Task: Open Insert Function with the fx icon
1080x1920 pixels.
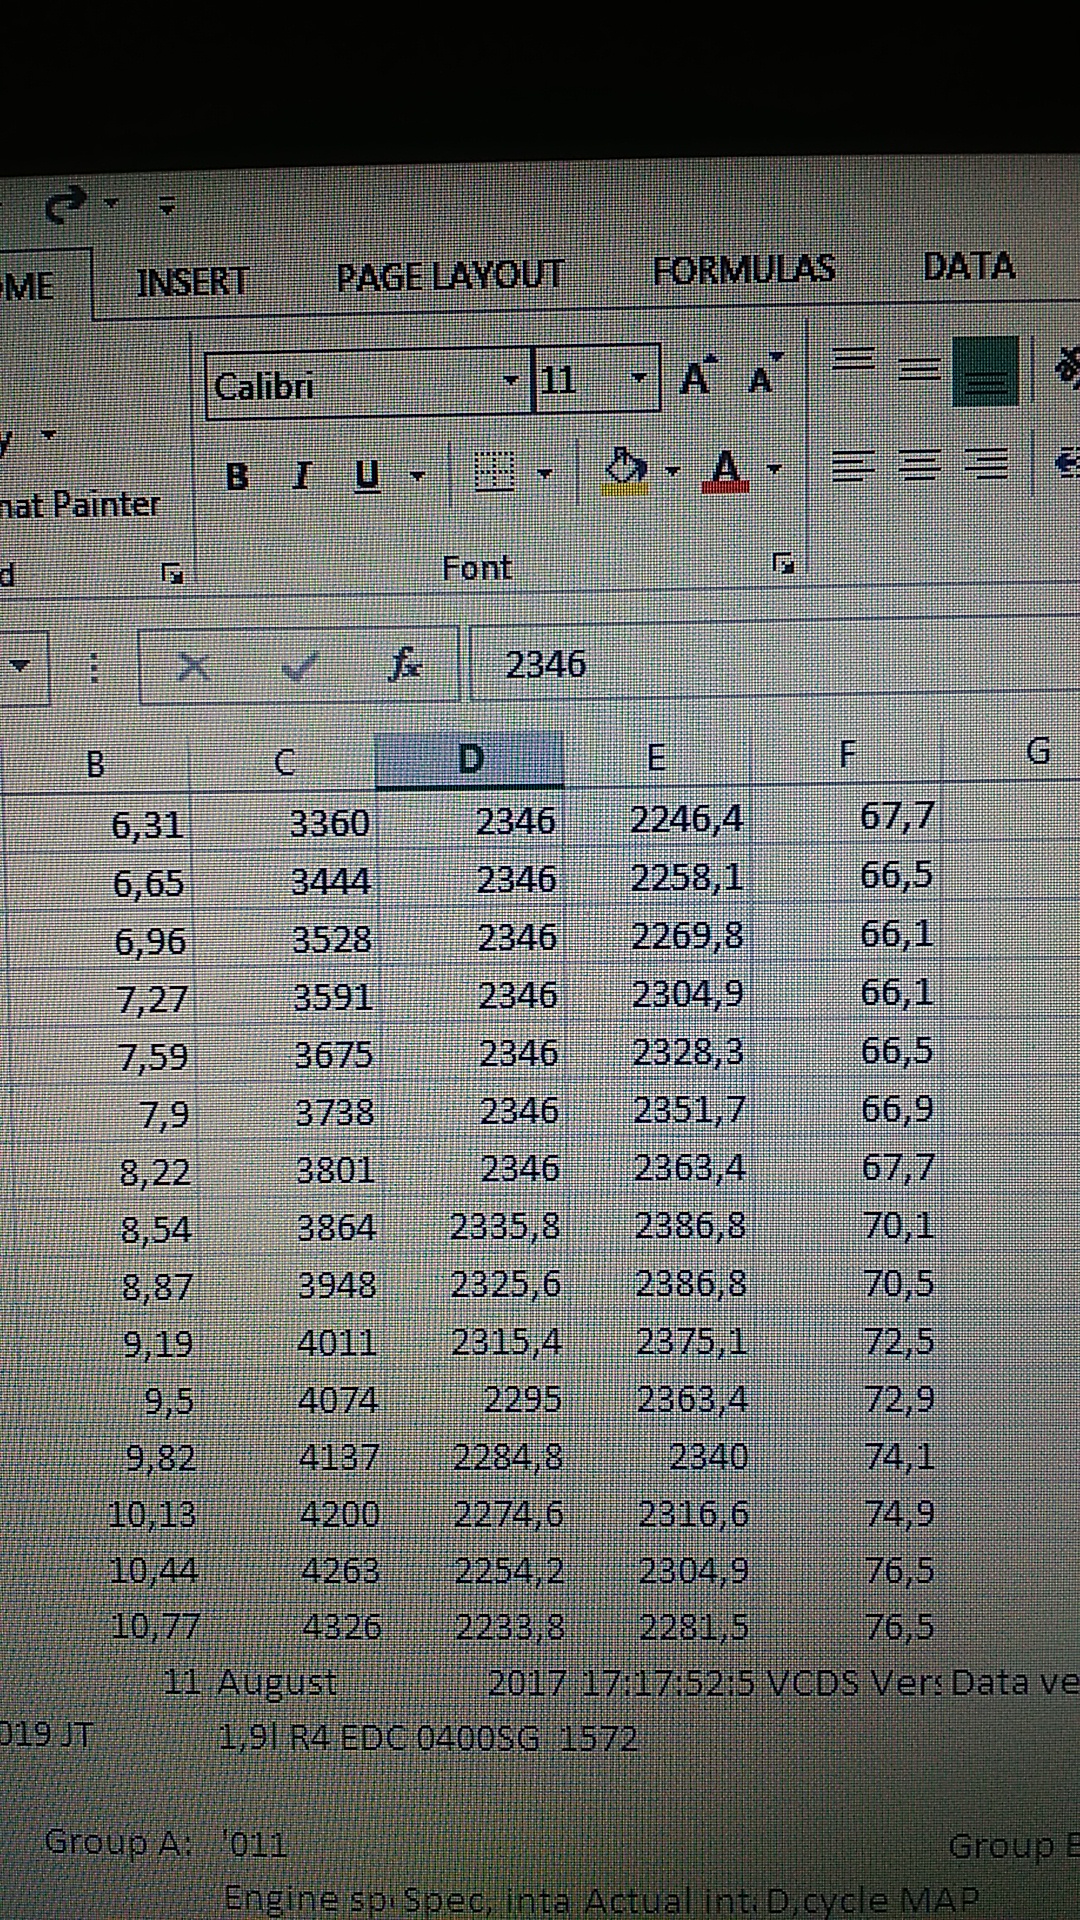Action: tap(405, 664)
